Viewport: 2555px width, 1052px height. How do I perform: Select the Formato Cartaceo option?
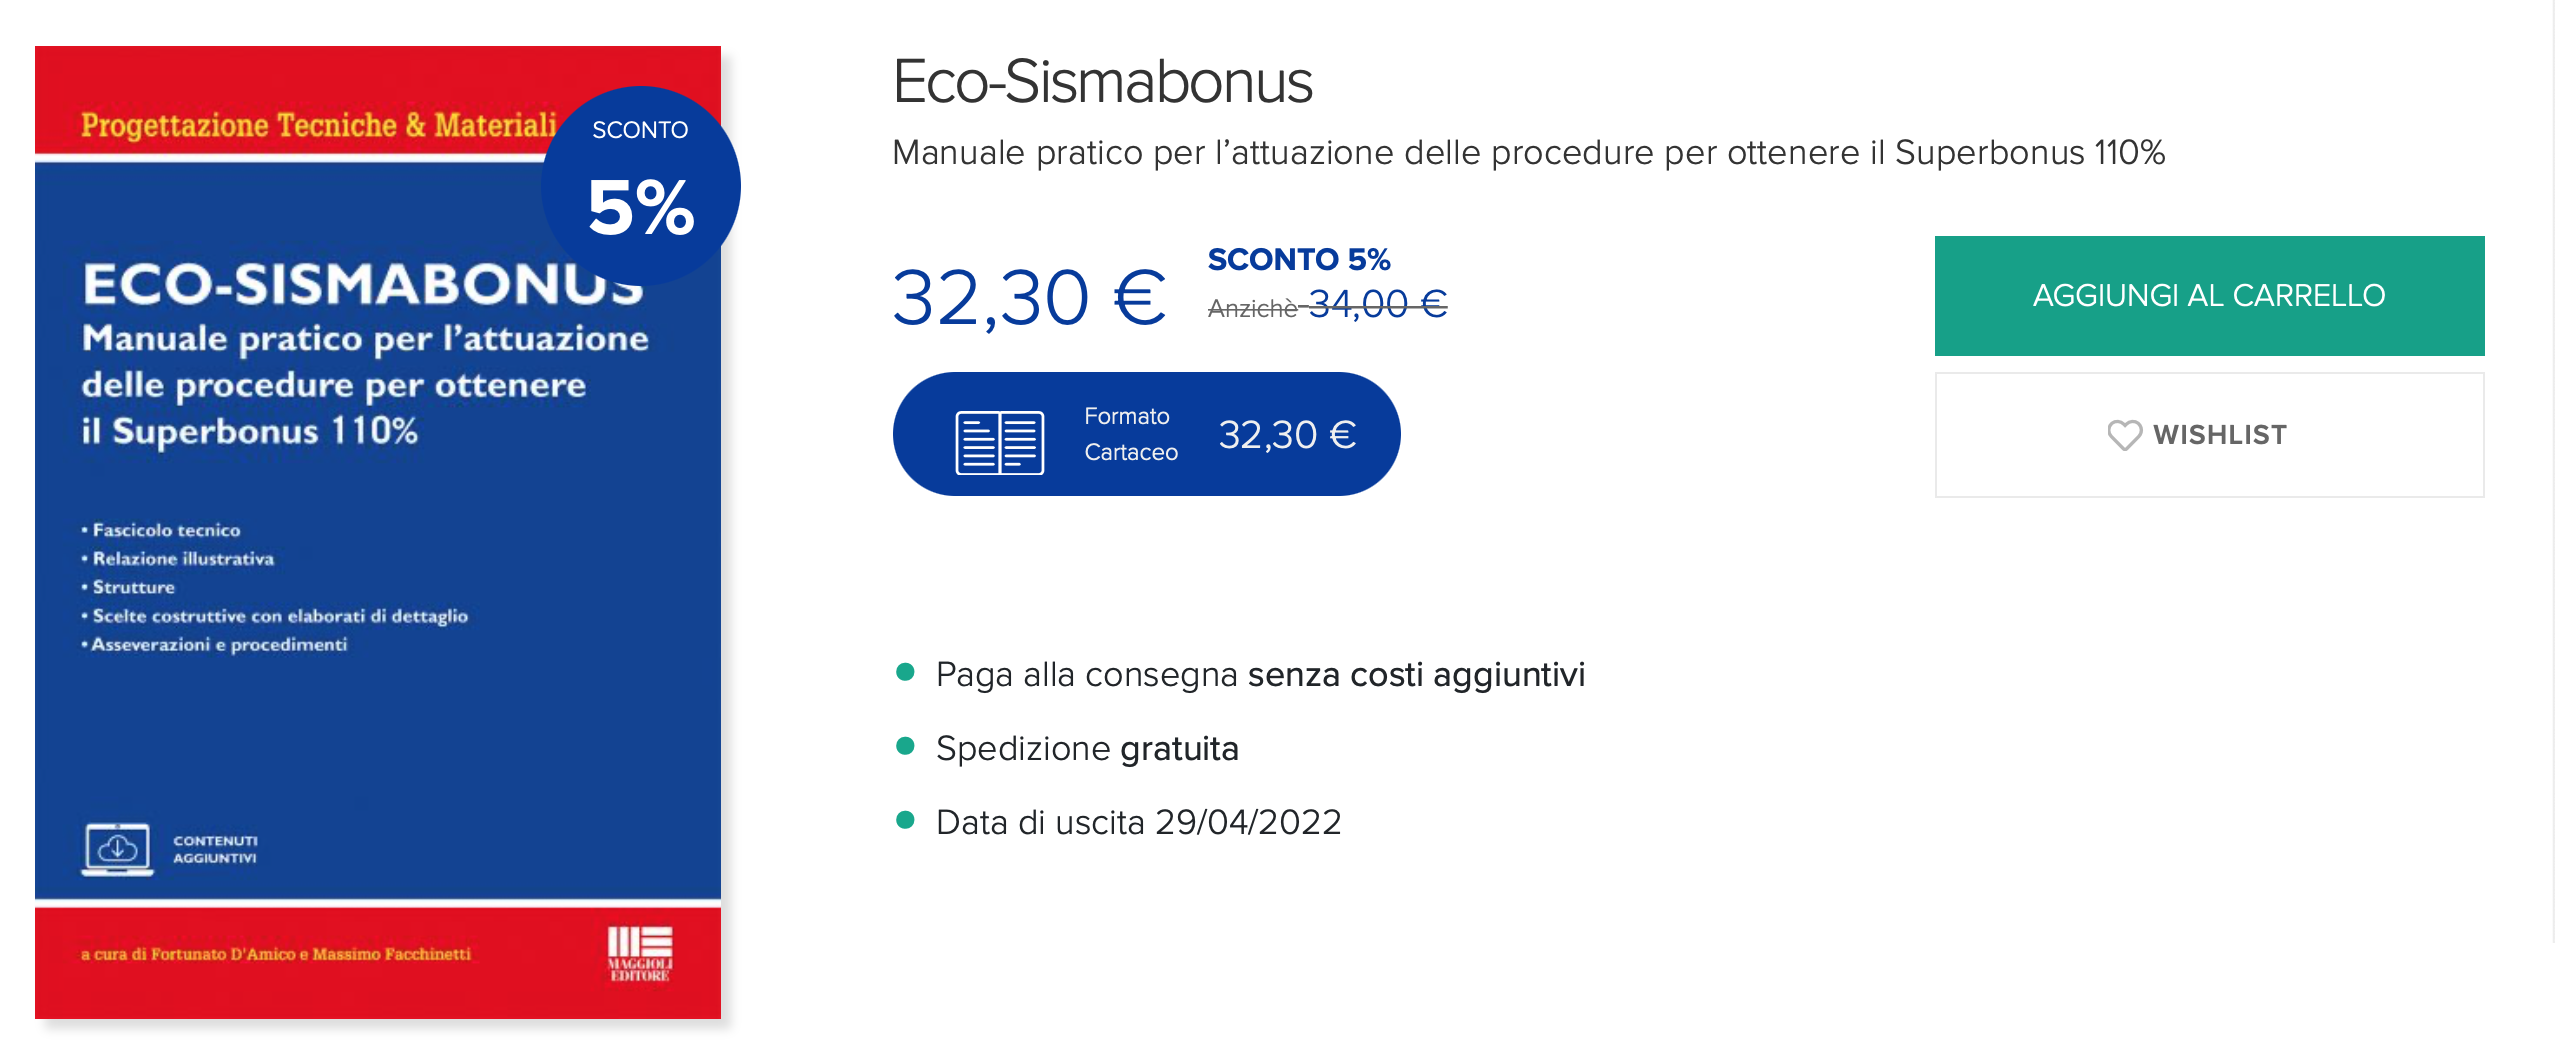point(1146,434)
